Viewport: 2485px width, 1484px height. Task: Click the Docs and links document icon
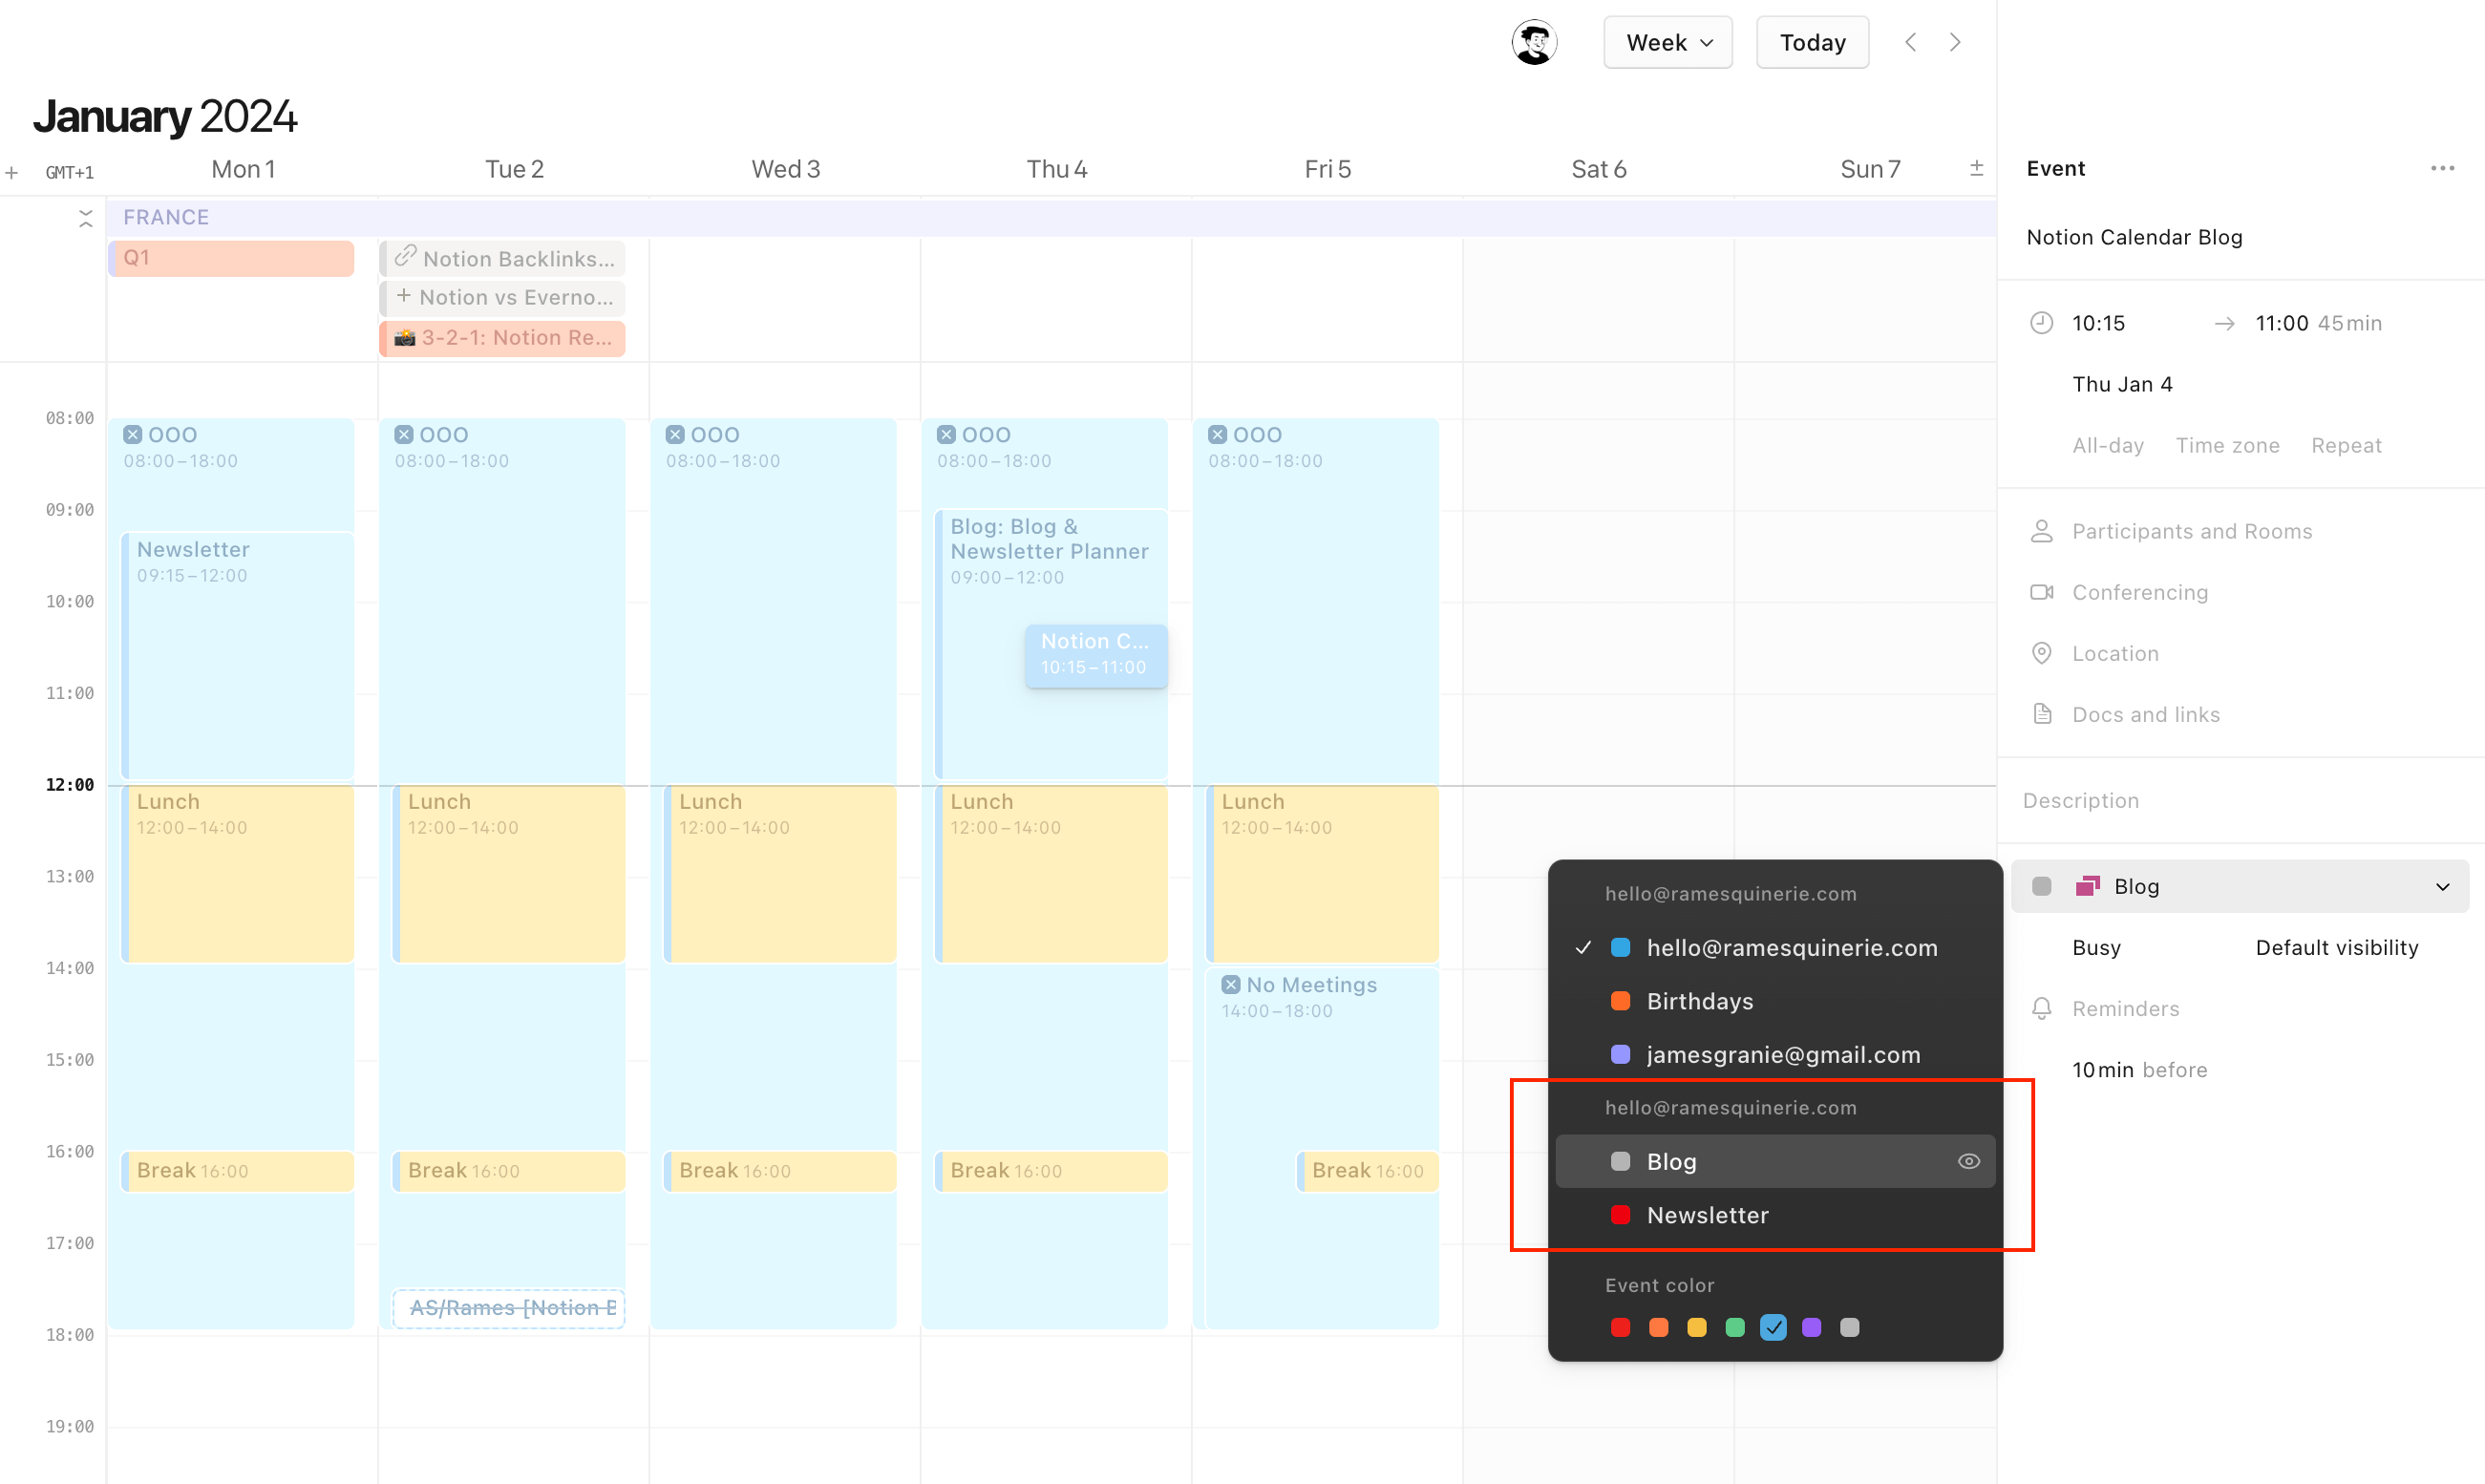coord(2041,714)
